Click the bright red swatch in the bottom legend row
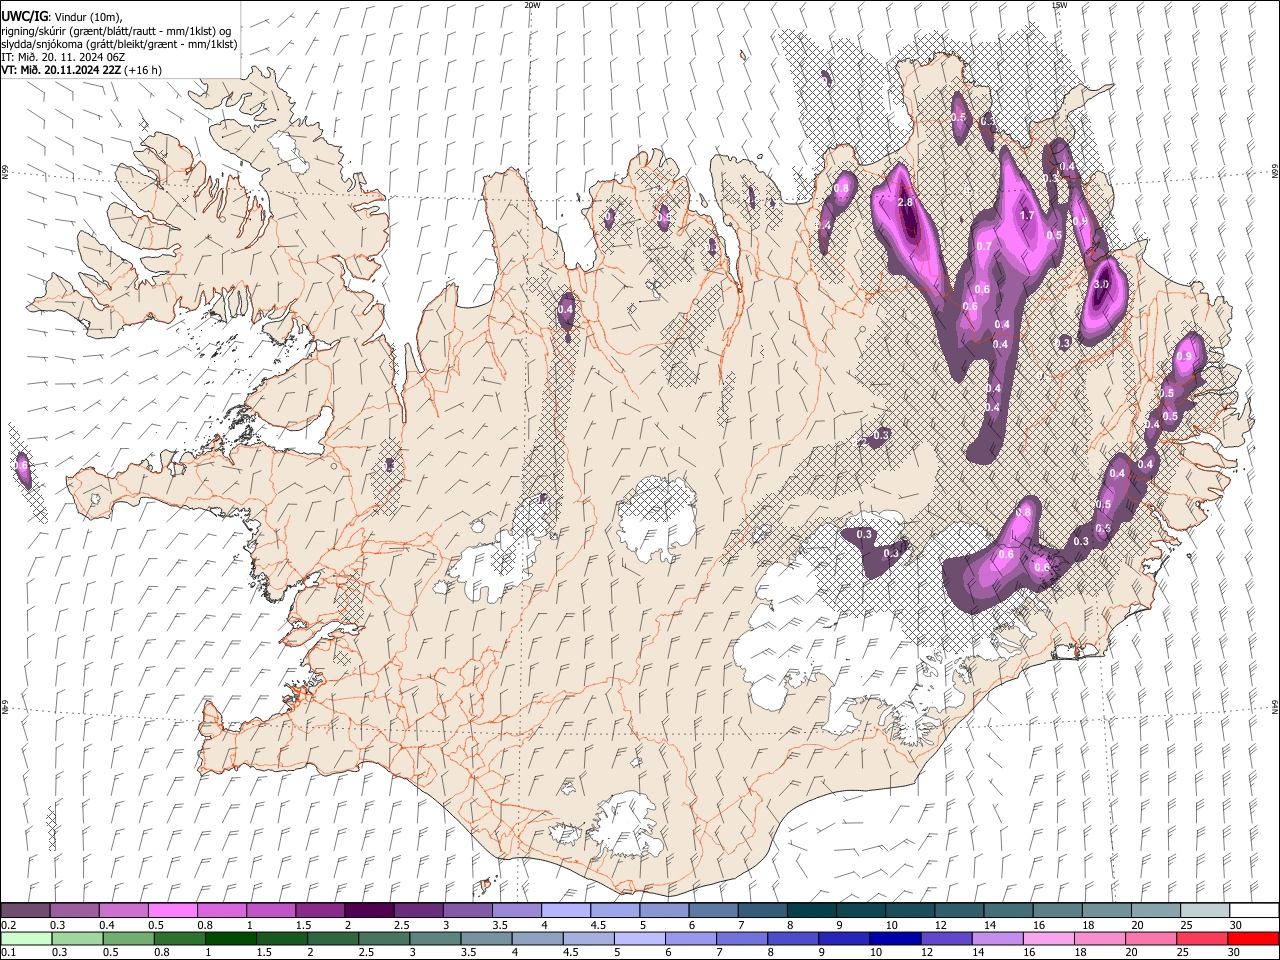This screenshot has height=960, width=1280. pyautogui.click(x=1253, y=938)
